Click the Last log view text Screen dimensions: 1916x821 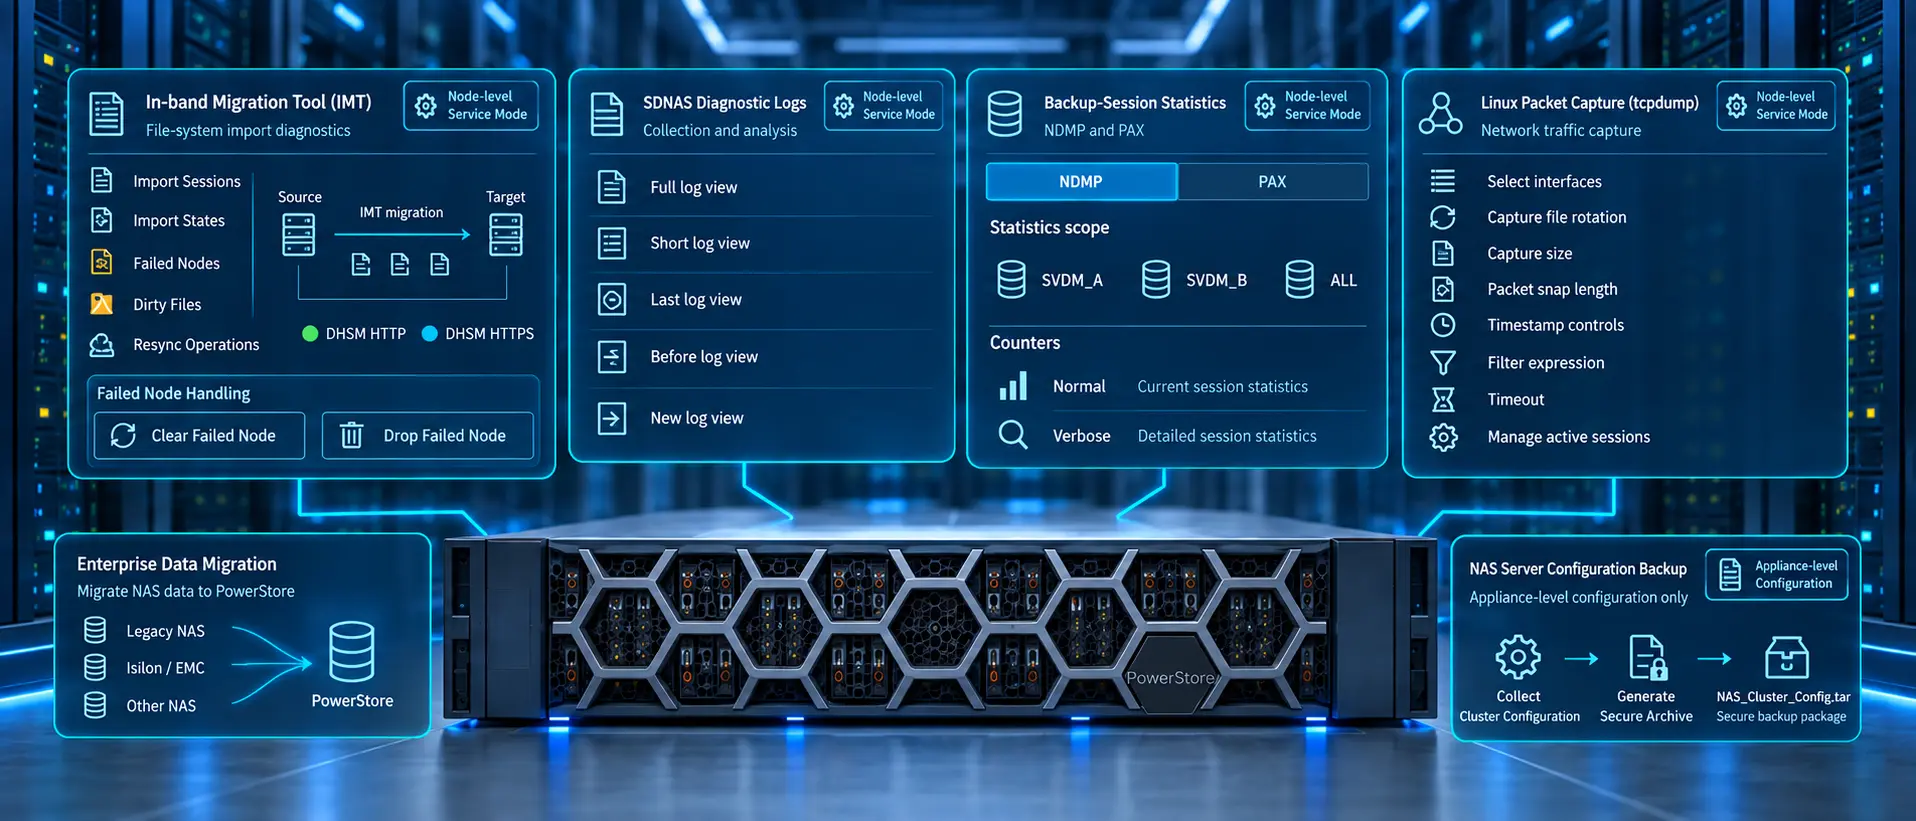(x=696, y=299)
